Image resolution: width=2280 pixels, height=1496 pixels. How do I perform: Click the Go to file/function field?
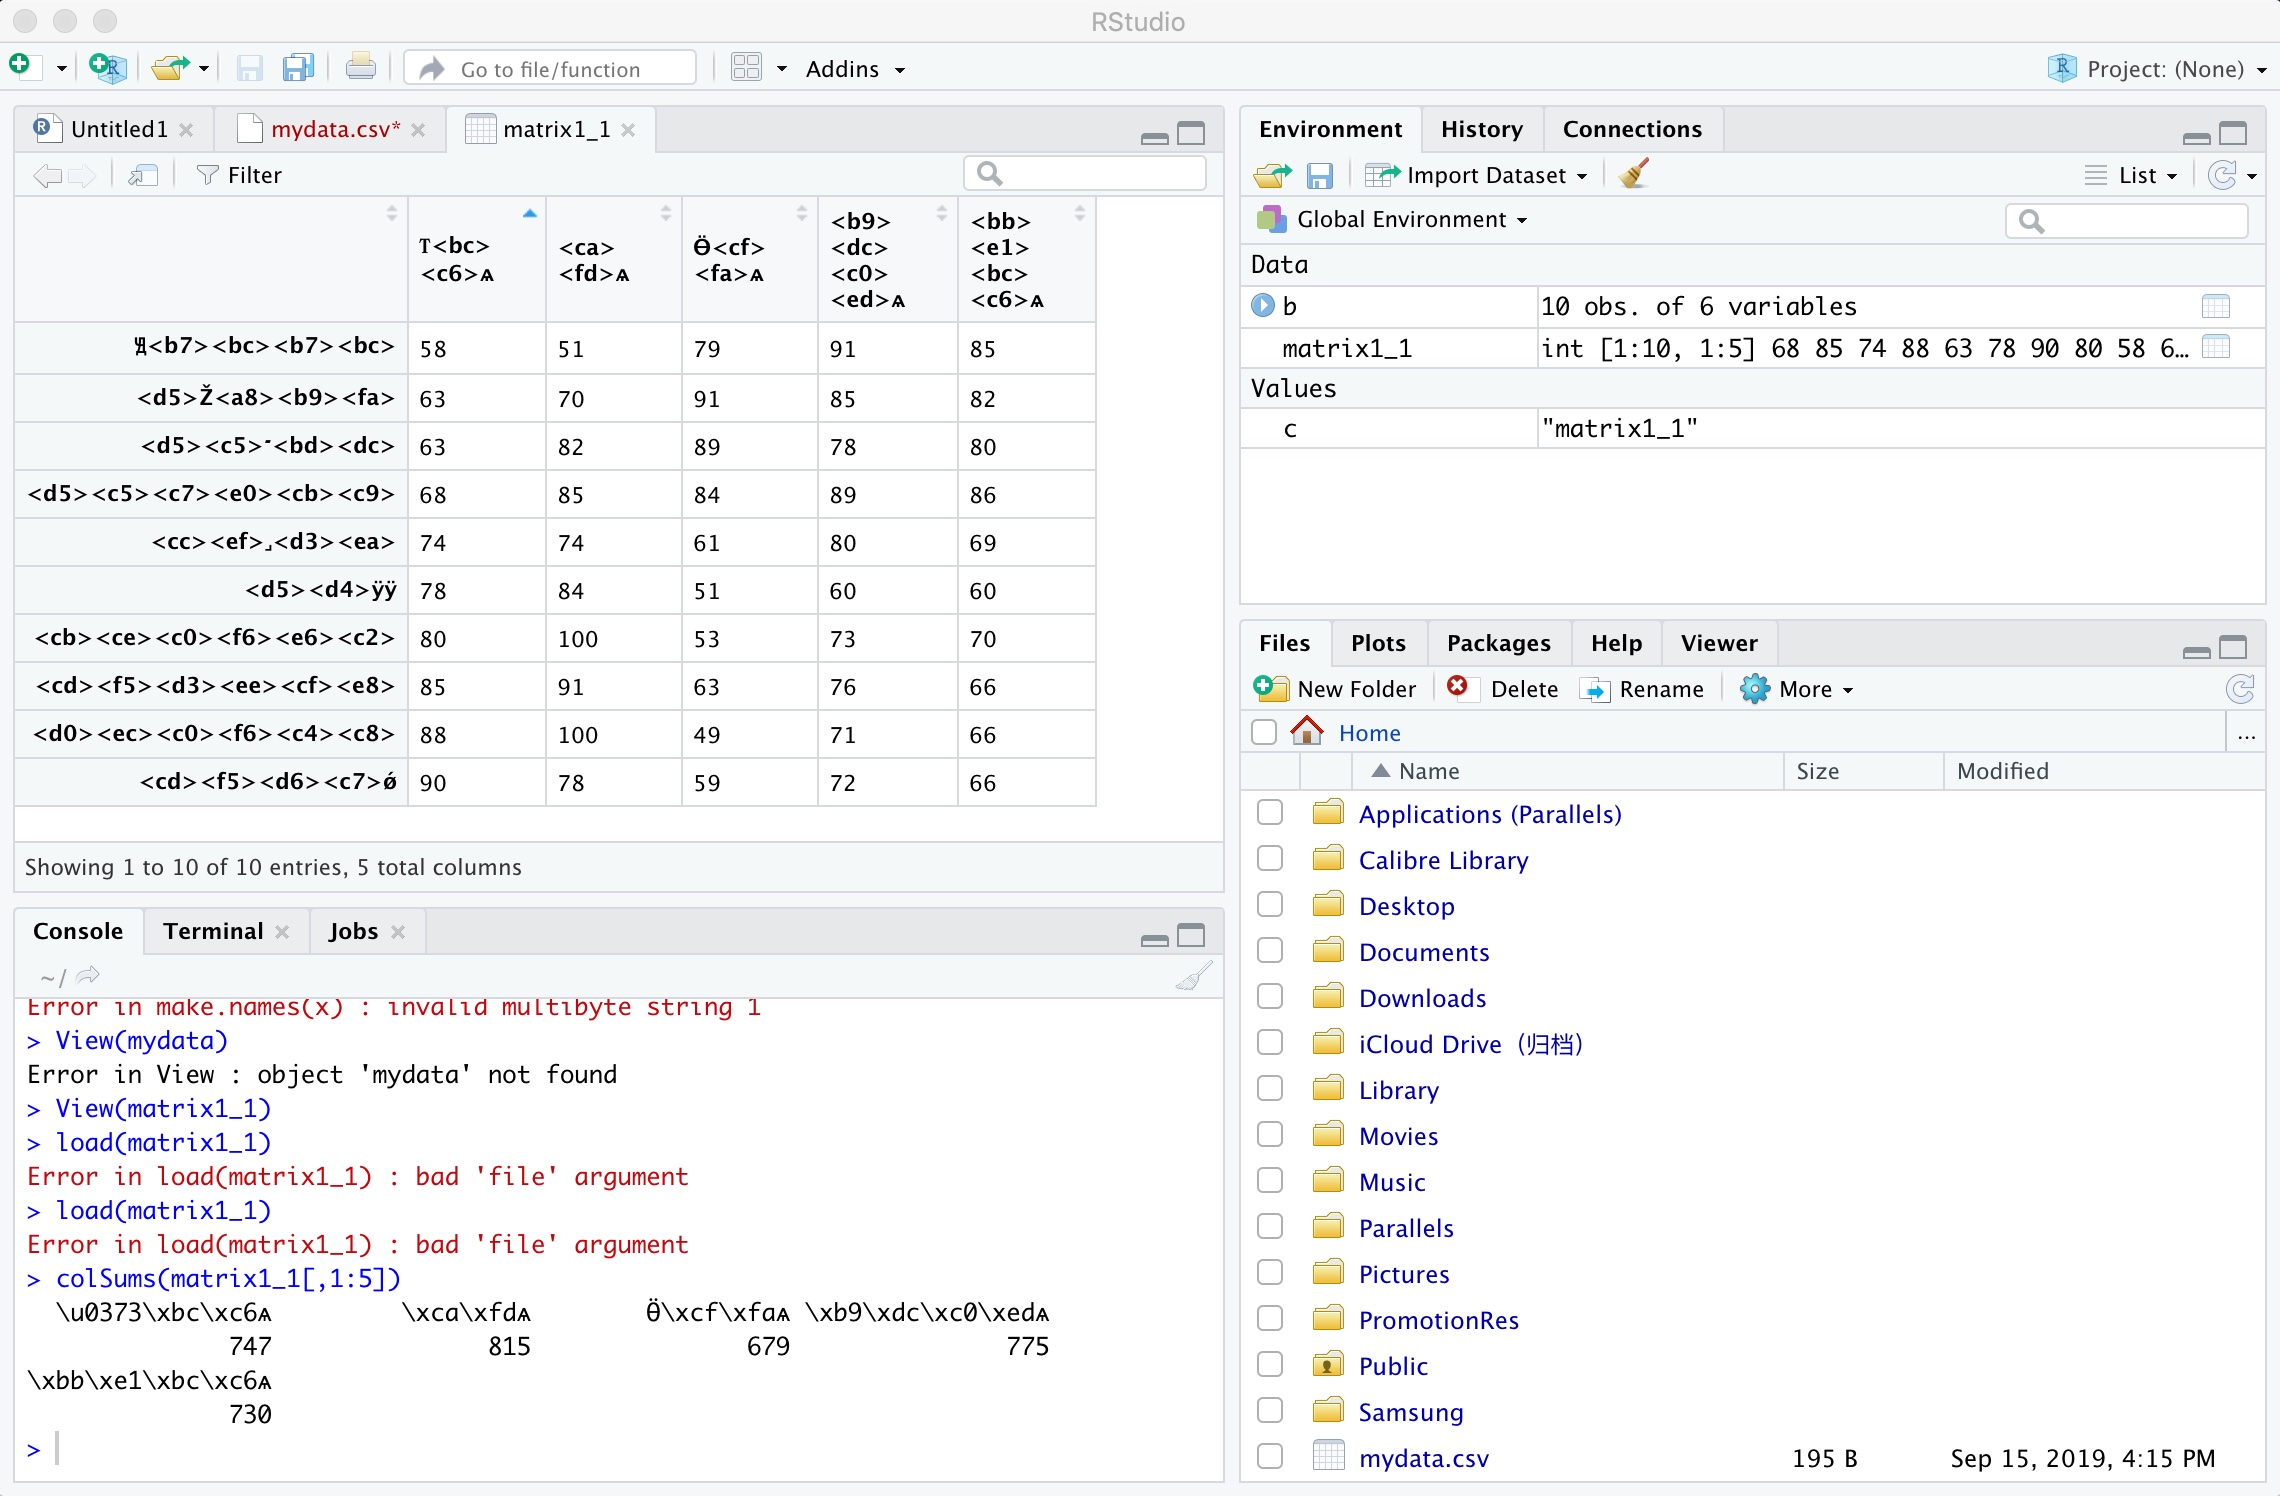551,69
